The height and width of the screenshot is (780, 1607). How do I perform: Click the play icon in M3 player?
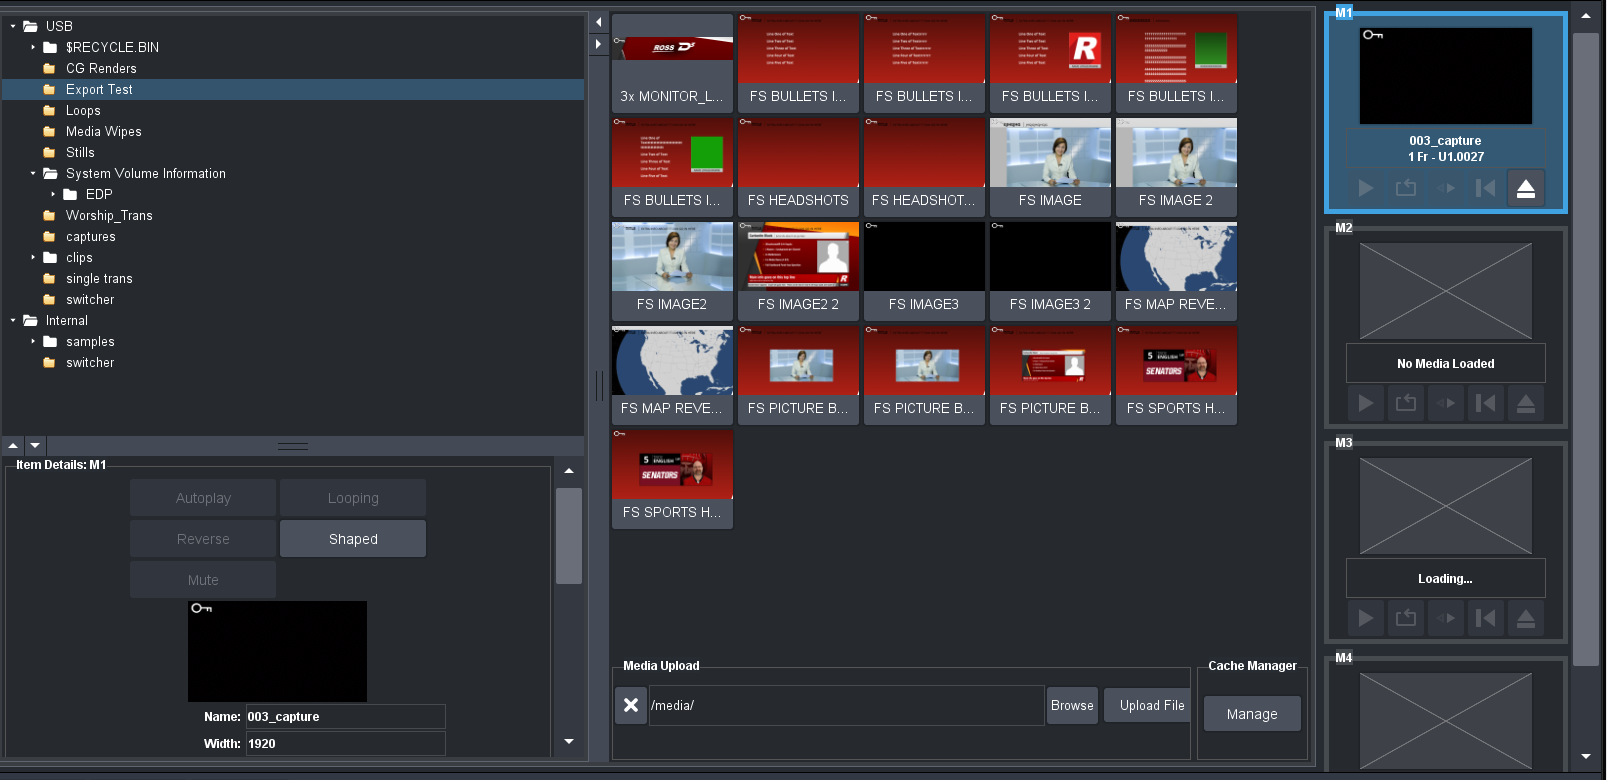1365,618
